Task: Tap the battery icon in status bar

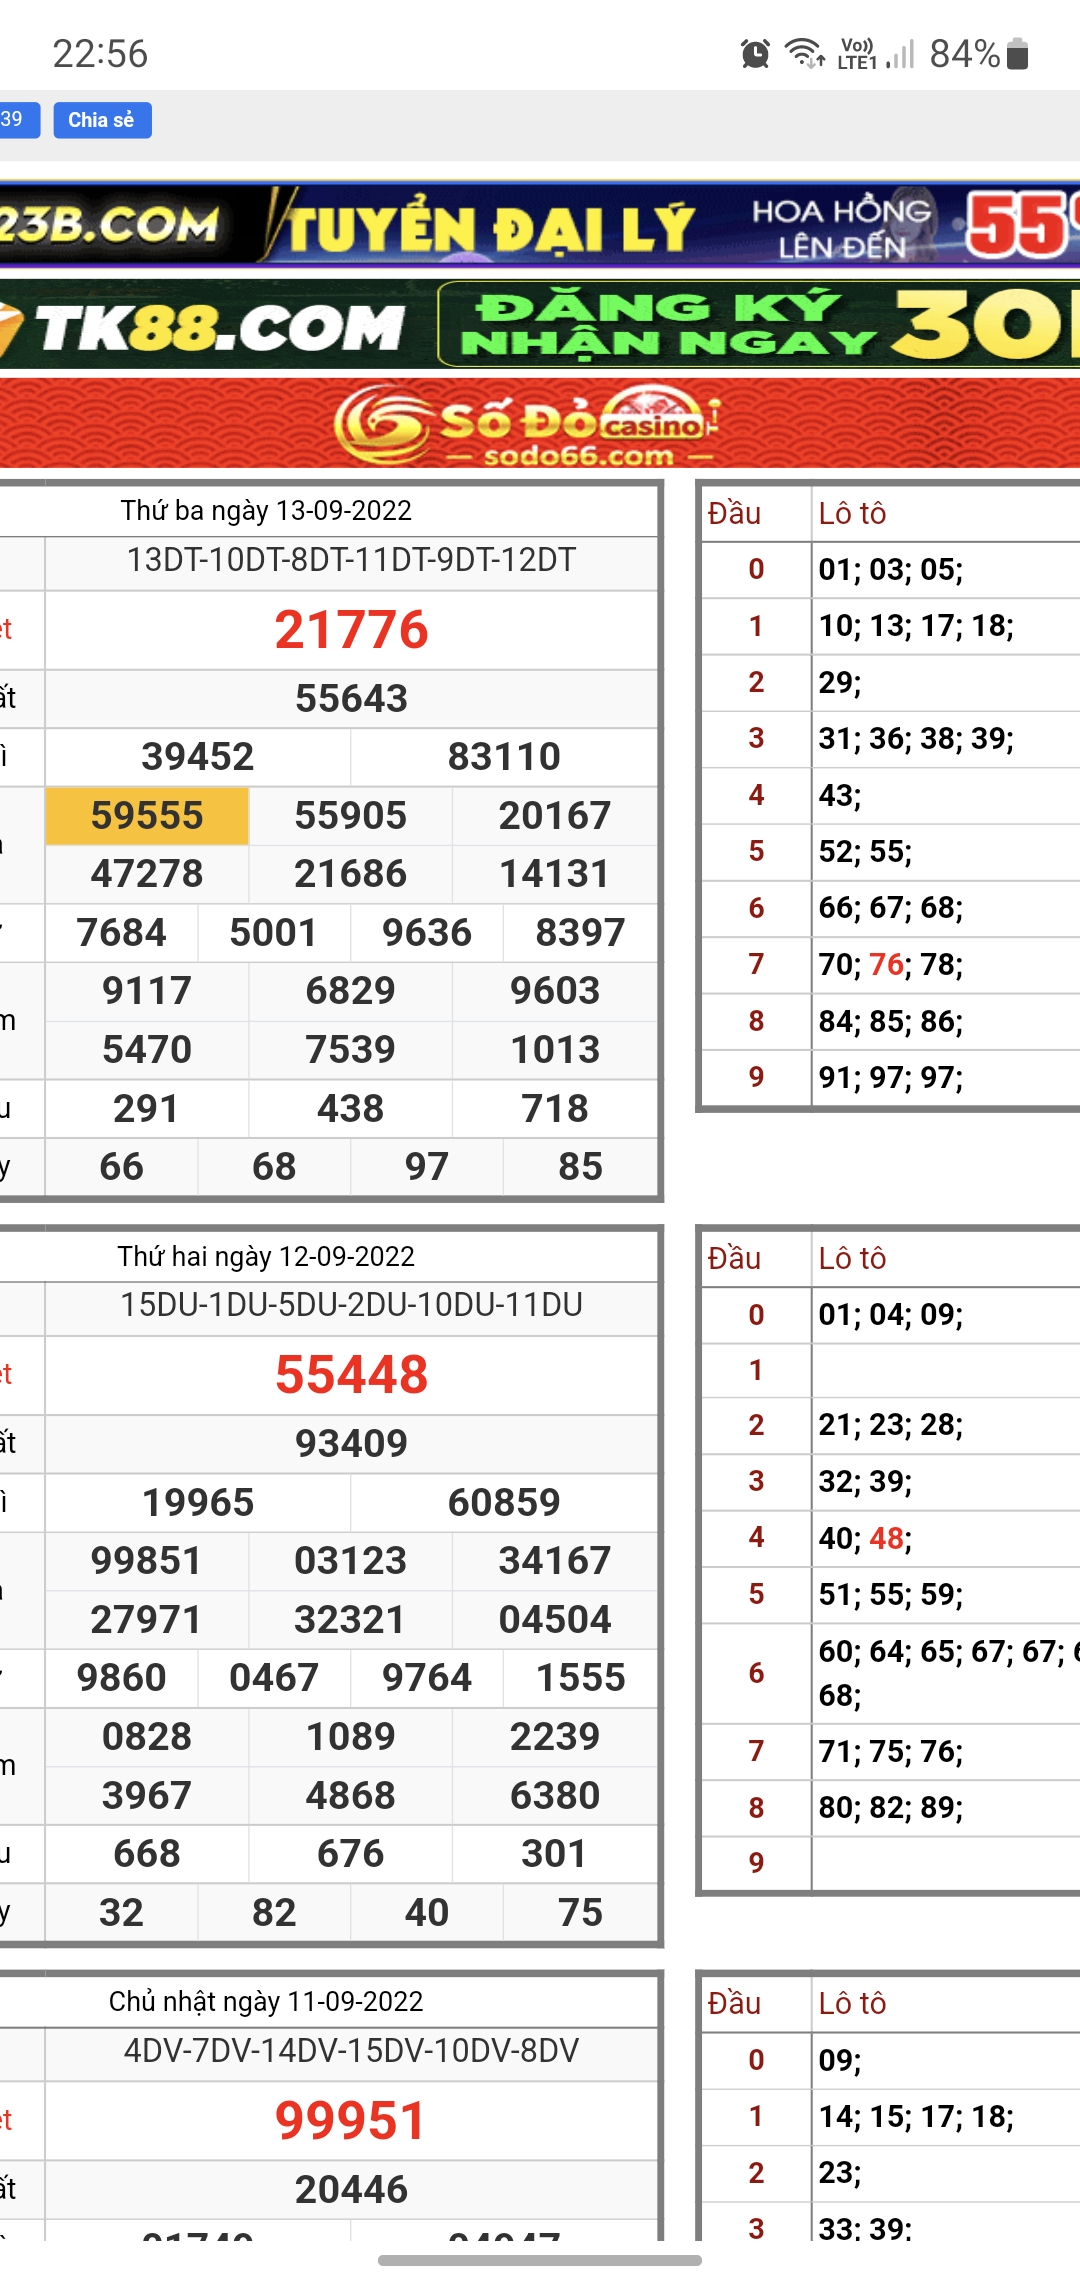Action: click(1018, 54)
